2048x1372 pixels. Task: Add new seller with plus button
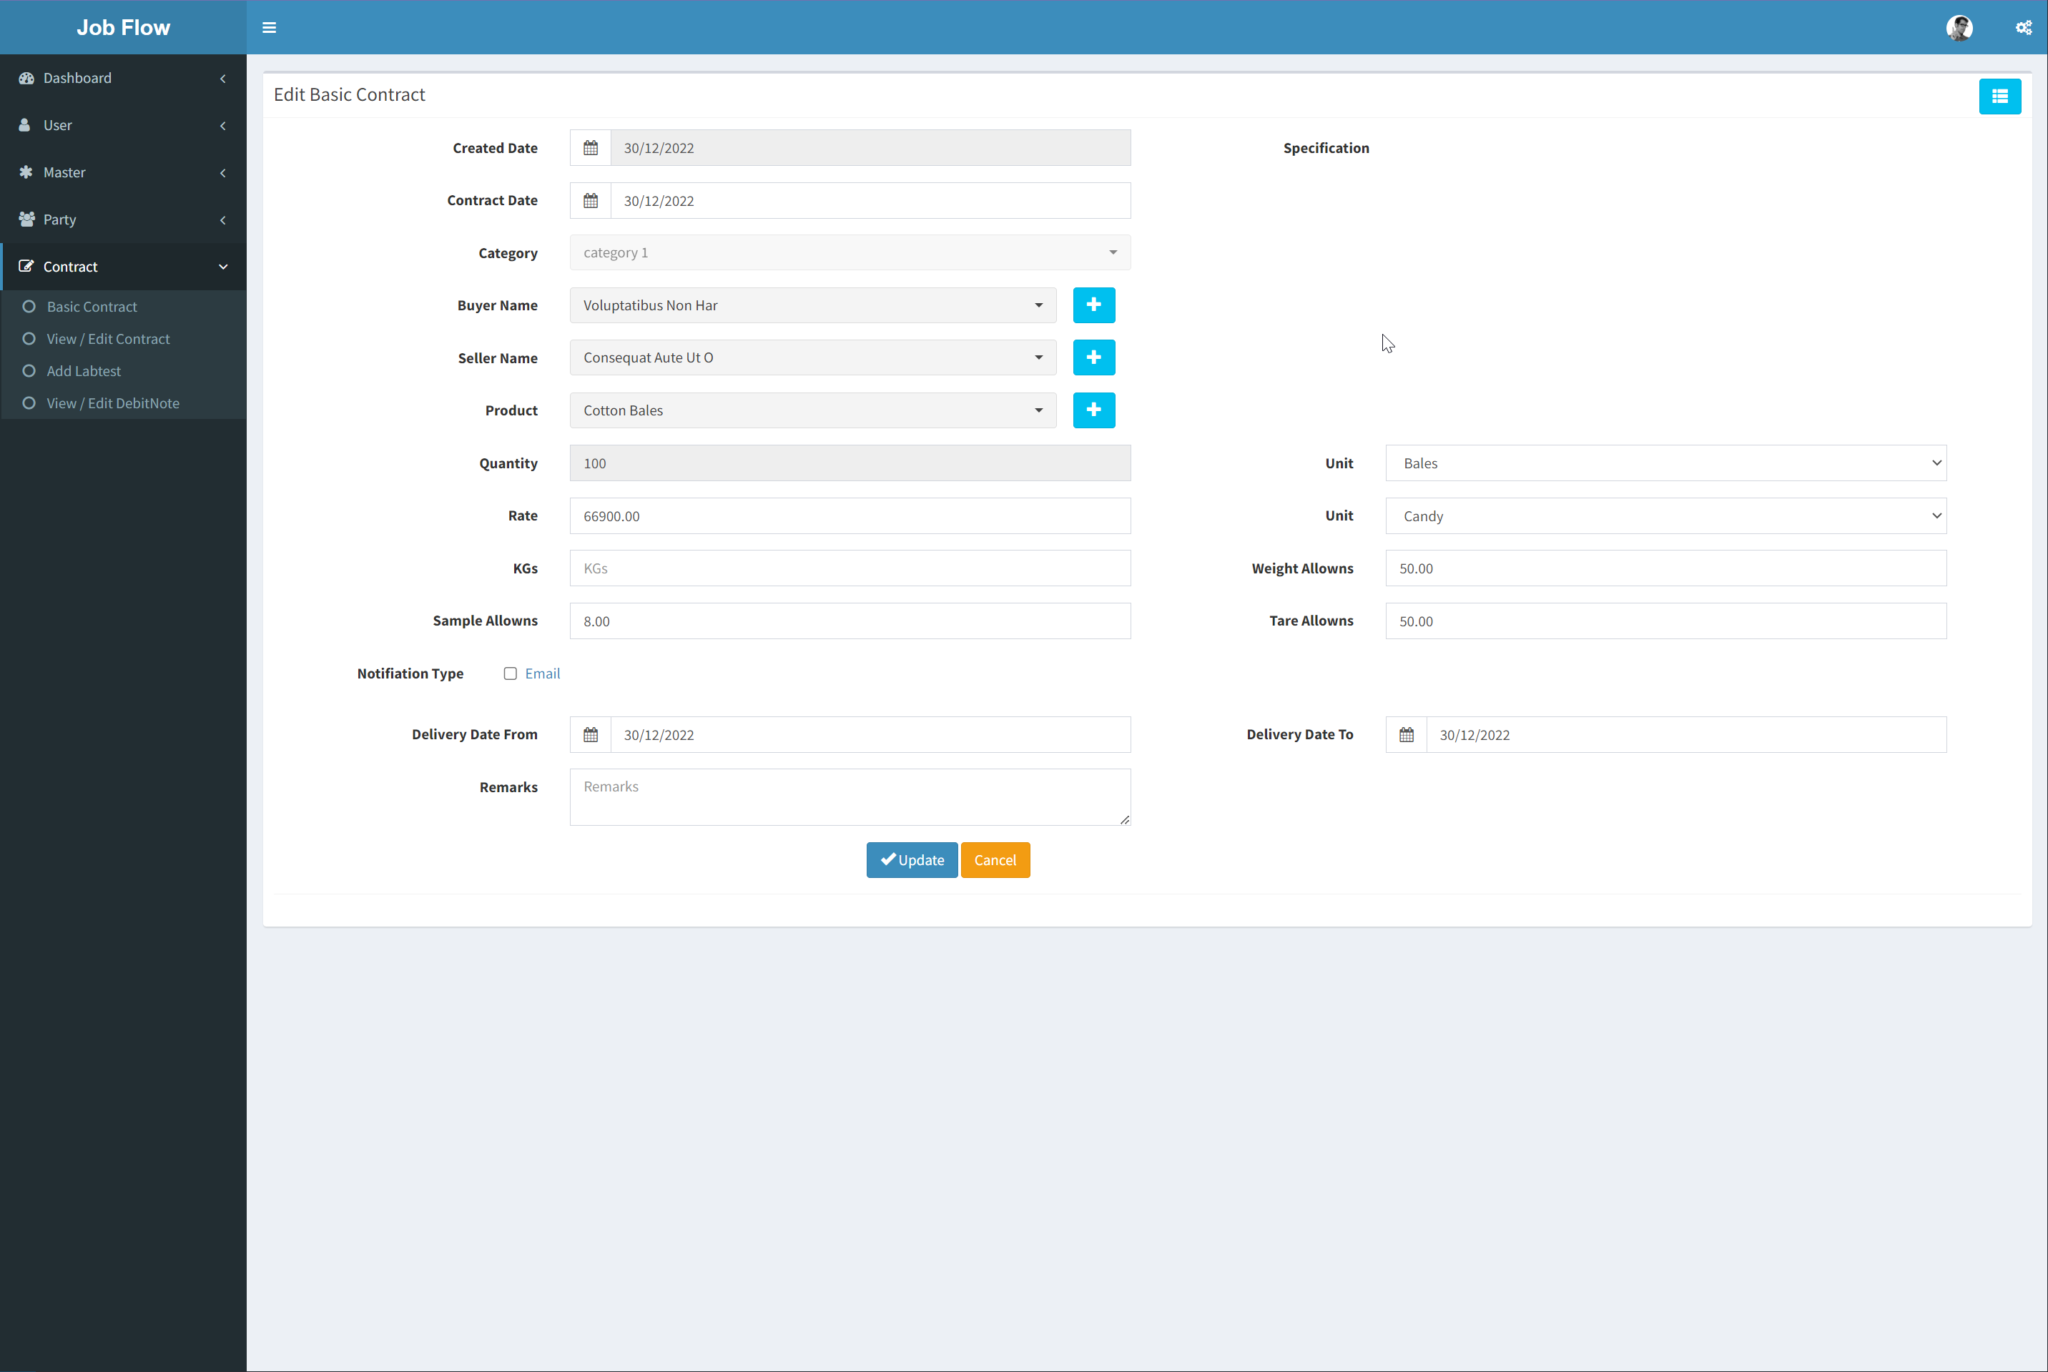click(x=1093, y=358)
